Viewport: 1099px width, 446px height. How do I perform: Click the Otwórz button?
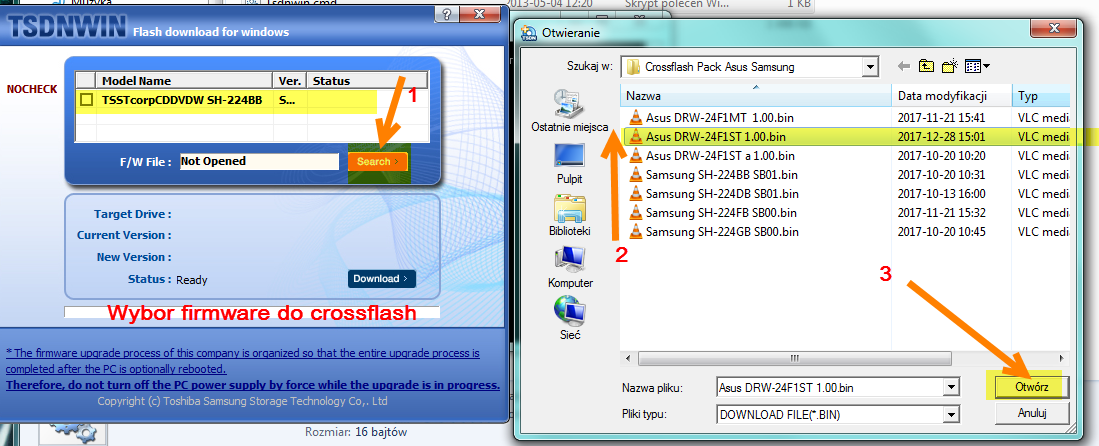[1031, 387]
